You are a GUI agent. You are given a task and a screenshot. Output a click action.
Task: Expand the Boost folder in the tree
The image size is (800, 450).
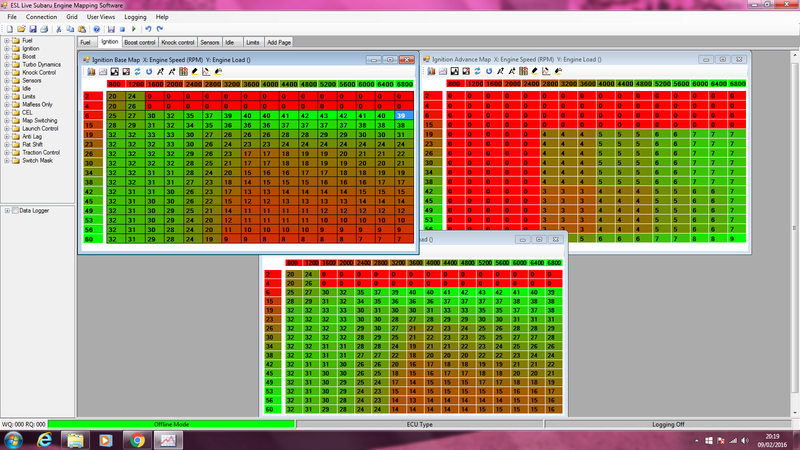pyautogui.click(x=7, y=57)
